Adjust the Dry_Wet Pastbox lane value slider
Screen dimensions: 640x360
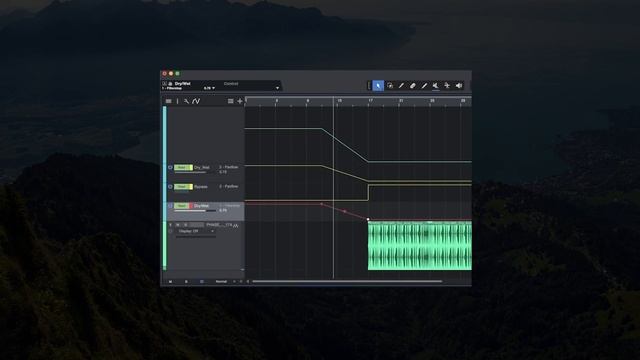pyautogui.click(x=196, y=173)
